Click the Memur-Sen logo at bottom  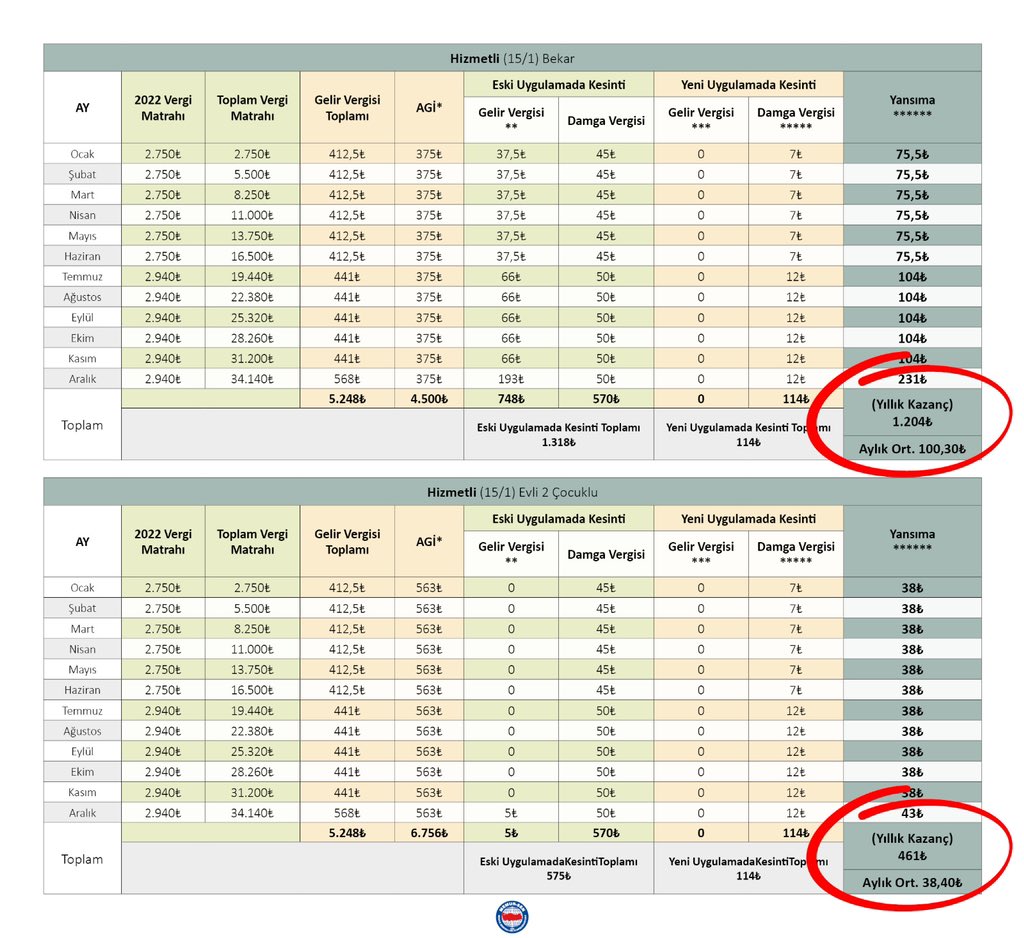(512, 915)
